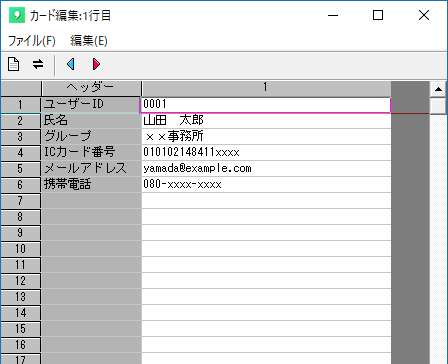448x364 pixels.
Task: Minimize the カード編集 window
Action: tap(333, 15)
